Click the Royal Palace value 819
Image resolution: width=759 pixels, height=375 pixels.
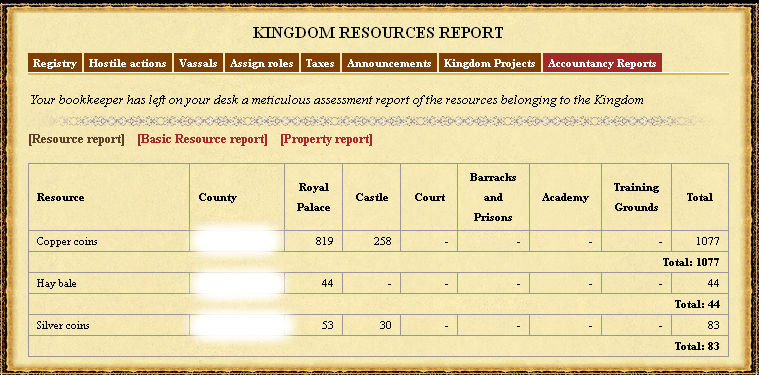(x=324, y=241)
